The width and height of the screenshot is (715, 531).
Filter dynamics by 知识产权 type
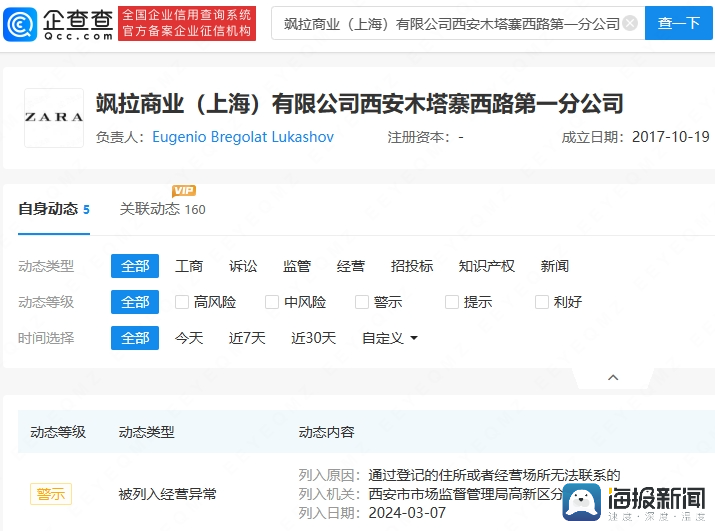click(x=487, y=266)
